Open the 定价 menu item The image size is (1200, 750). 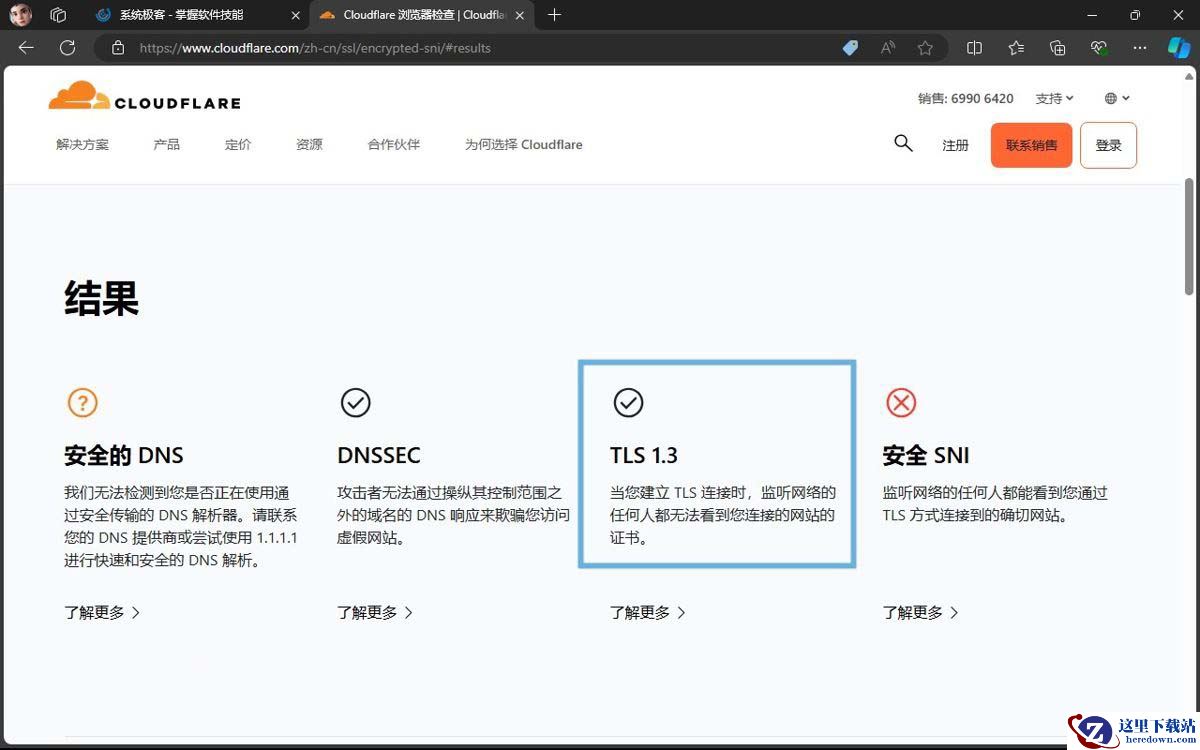click(238, 144)
